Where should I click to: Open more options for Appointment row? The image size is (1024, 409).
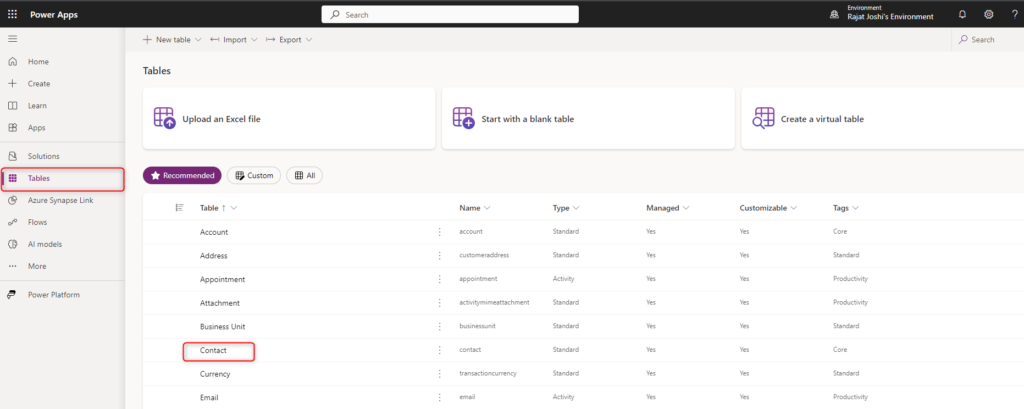click(x=440, y=279)
